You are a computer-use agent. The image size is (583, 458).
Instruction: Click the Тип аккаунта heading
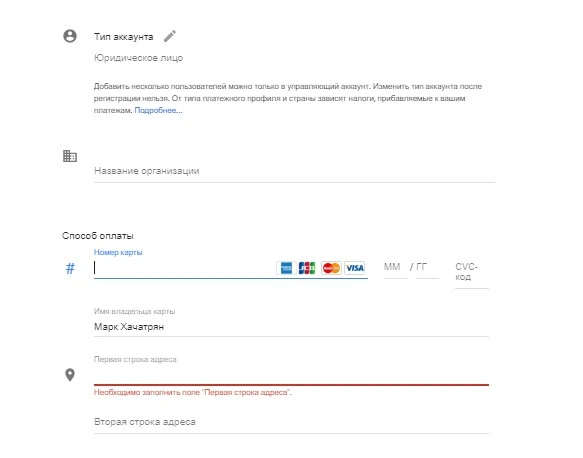point(123,37)
